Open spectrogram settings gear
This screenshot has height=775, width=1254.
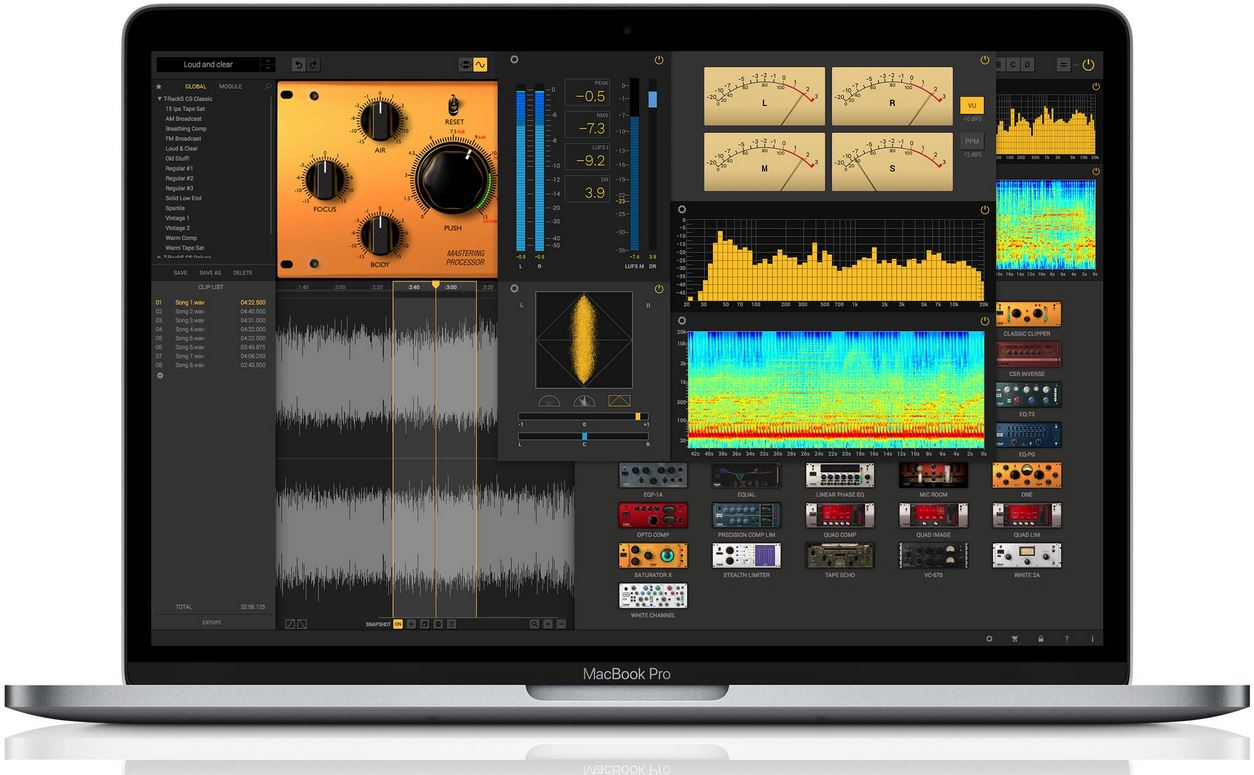pyautogui.click(x=682, y=321)
